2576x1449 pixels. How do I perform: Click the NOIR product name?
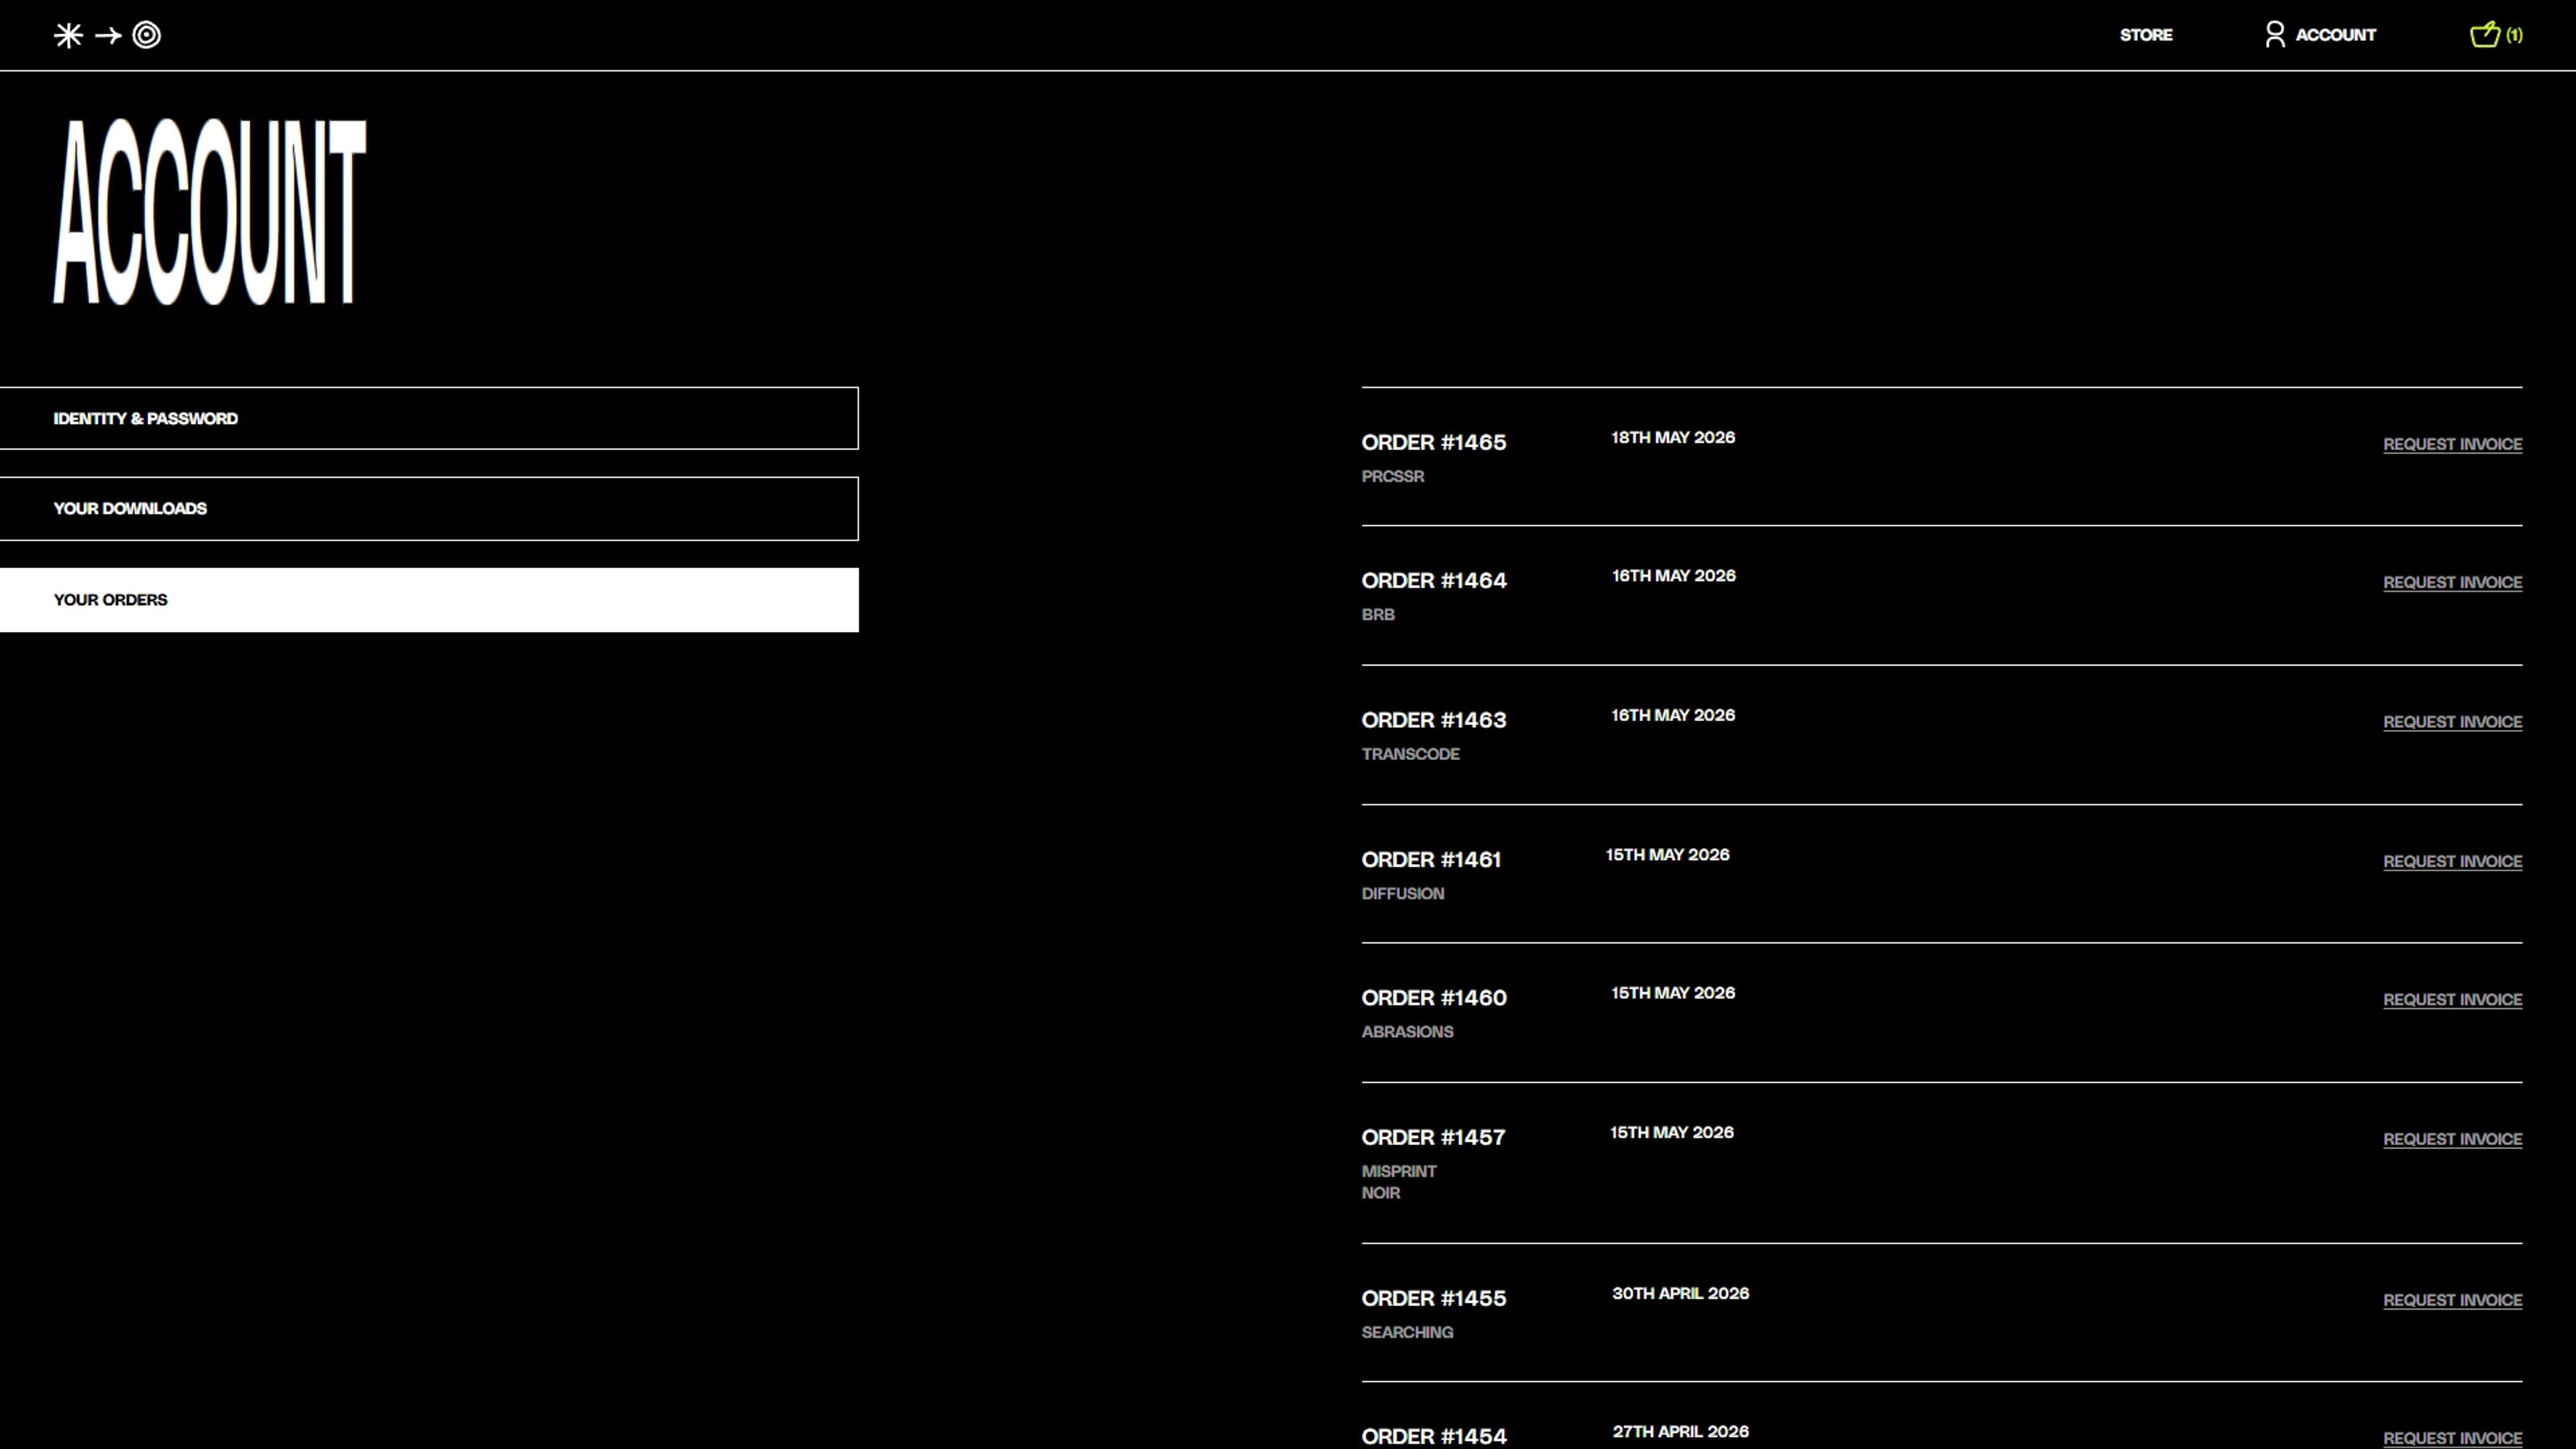(1380, 1193)
